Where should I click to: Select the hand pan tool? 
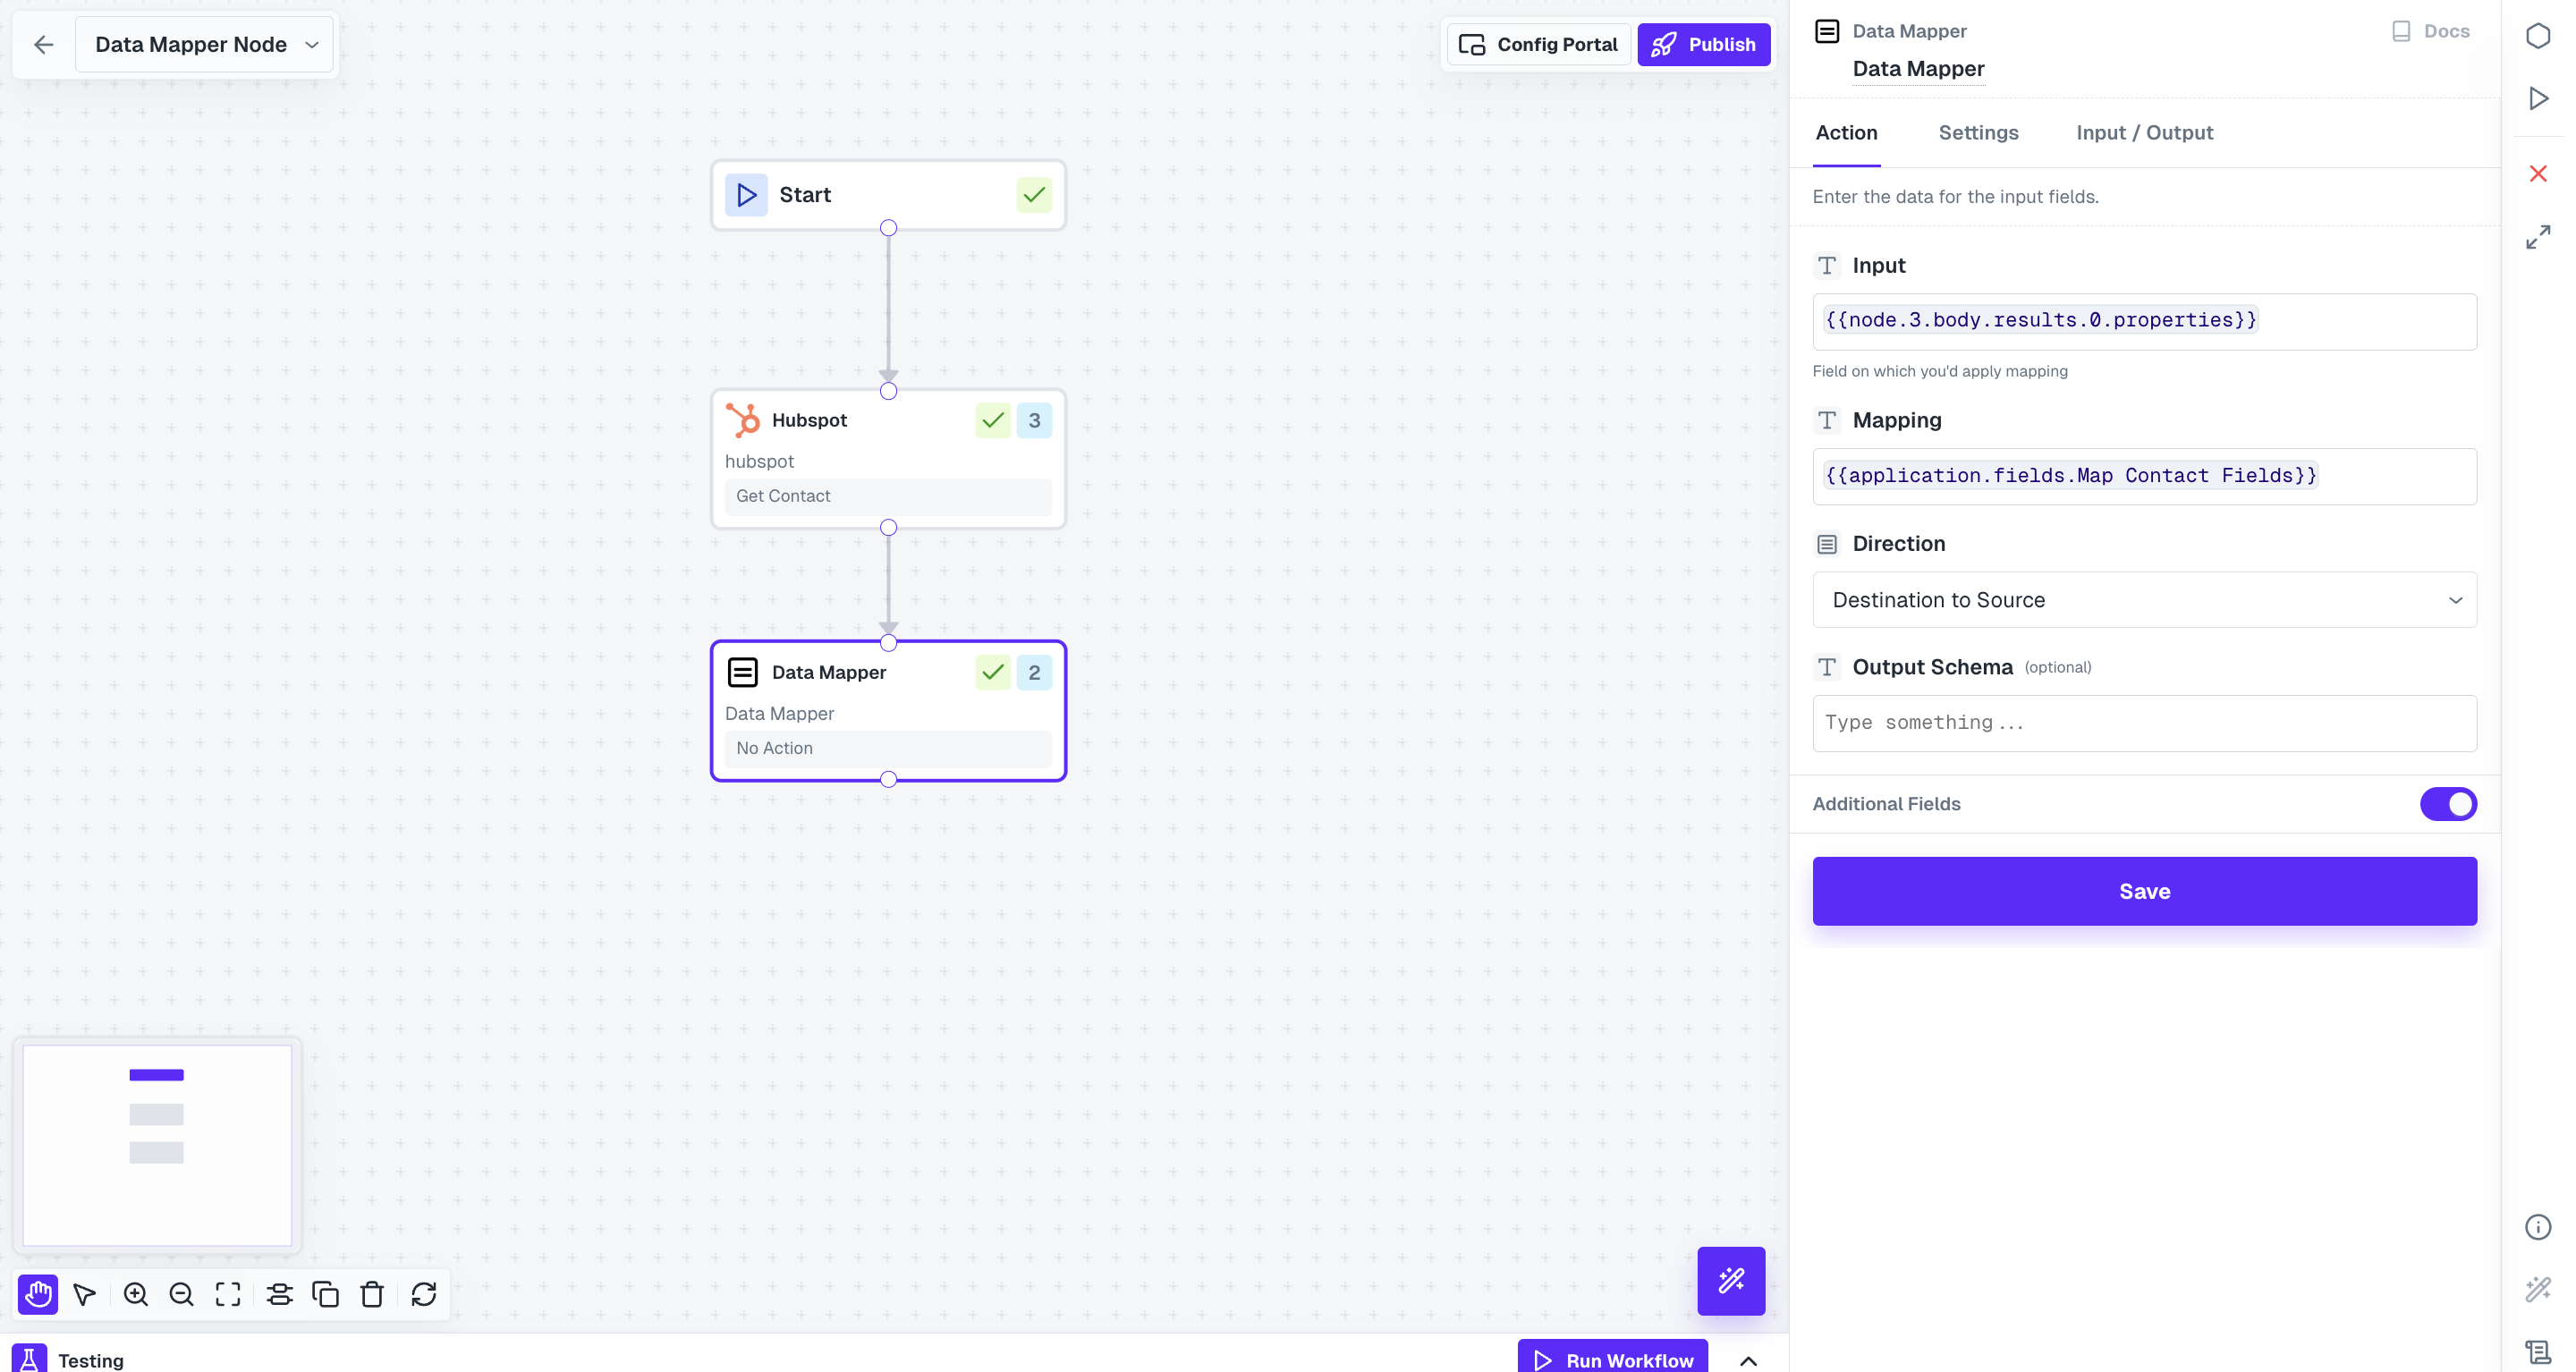coord(38,1293)
